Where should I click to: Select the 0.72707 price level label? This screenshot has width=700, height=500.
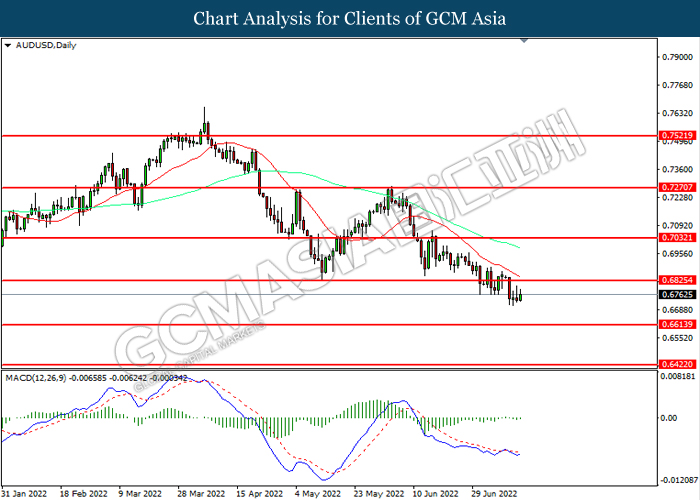677,188
